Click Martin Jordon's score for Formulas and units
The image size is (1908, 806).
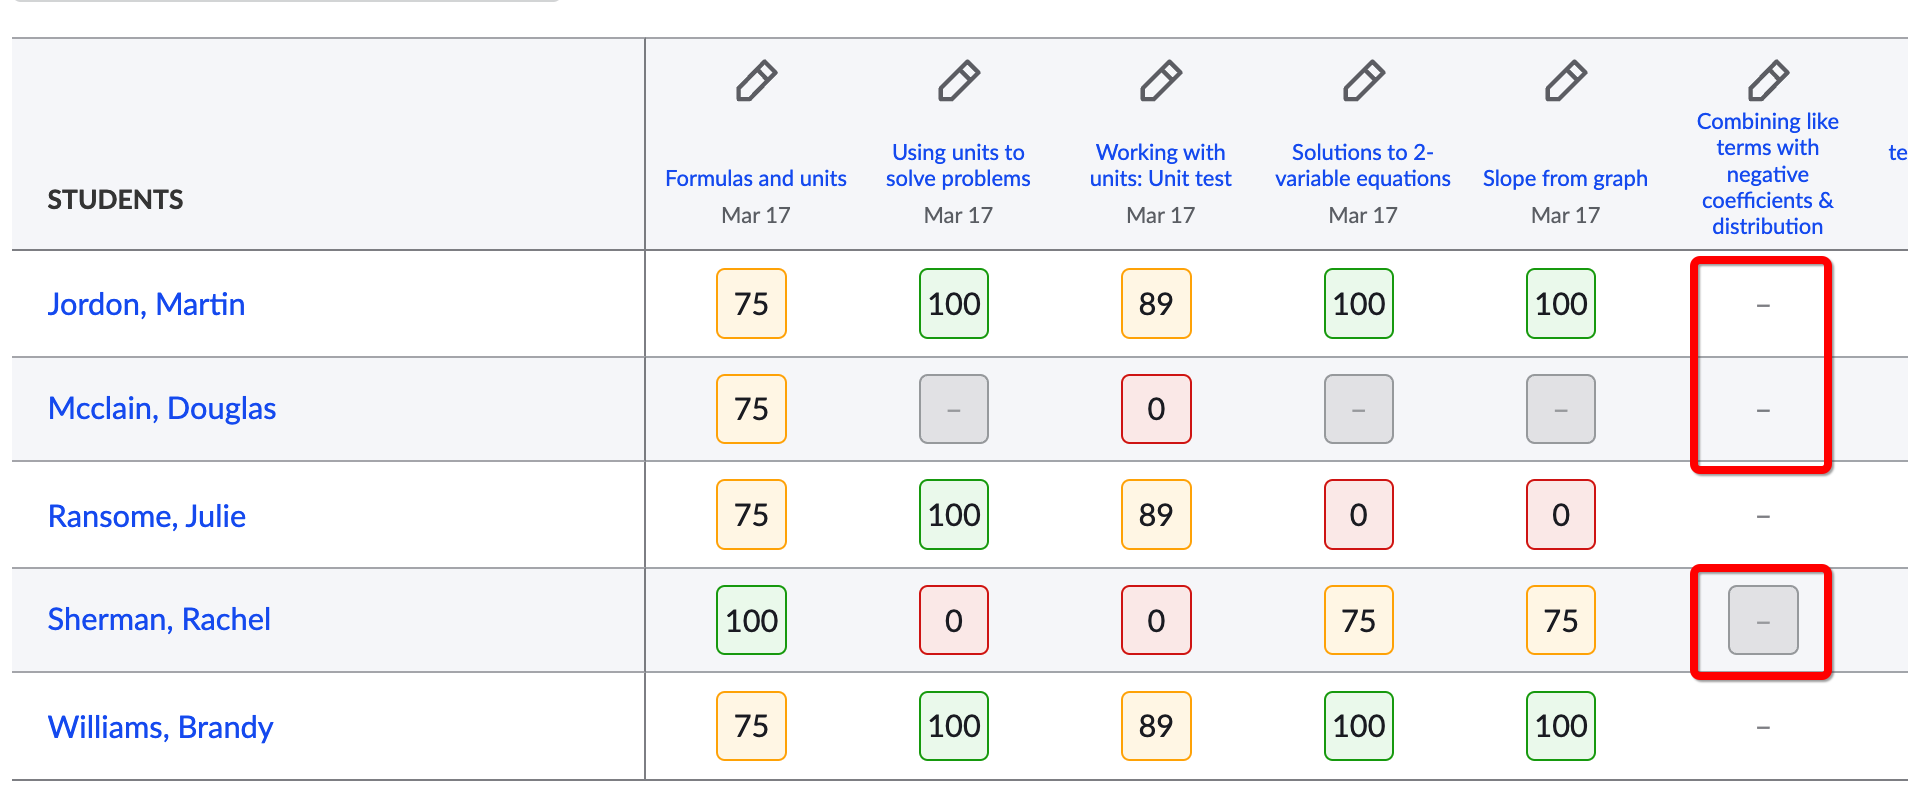[751, 303]
